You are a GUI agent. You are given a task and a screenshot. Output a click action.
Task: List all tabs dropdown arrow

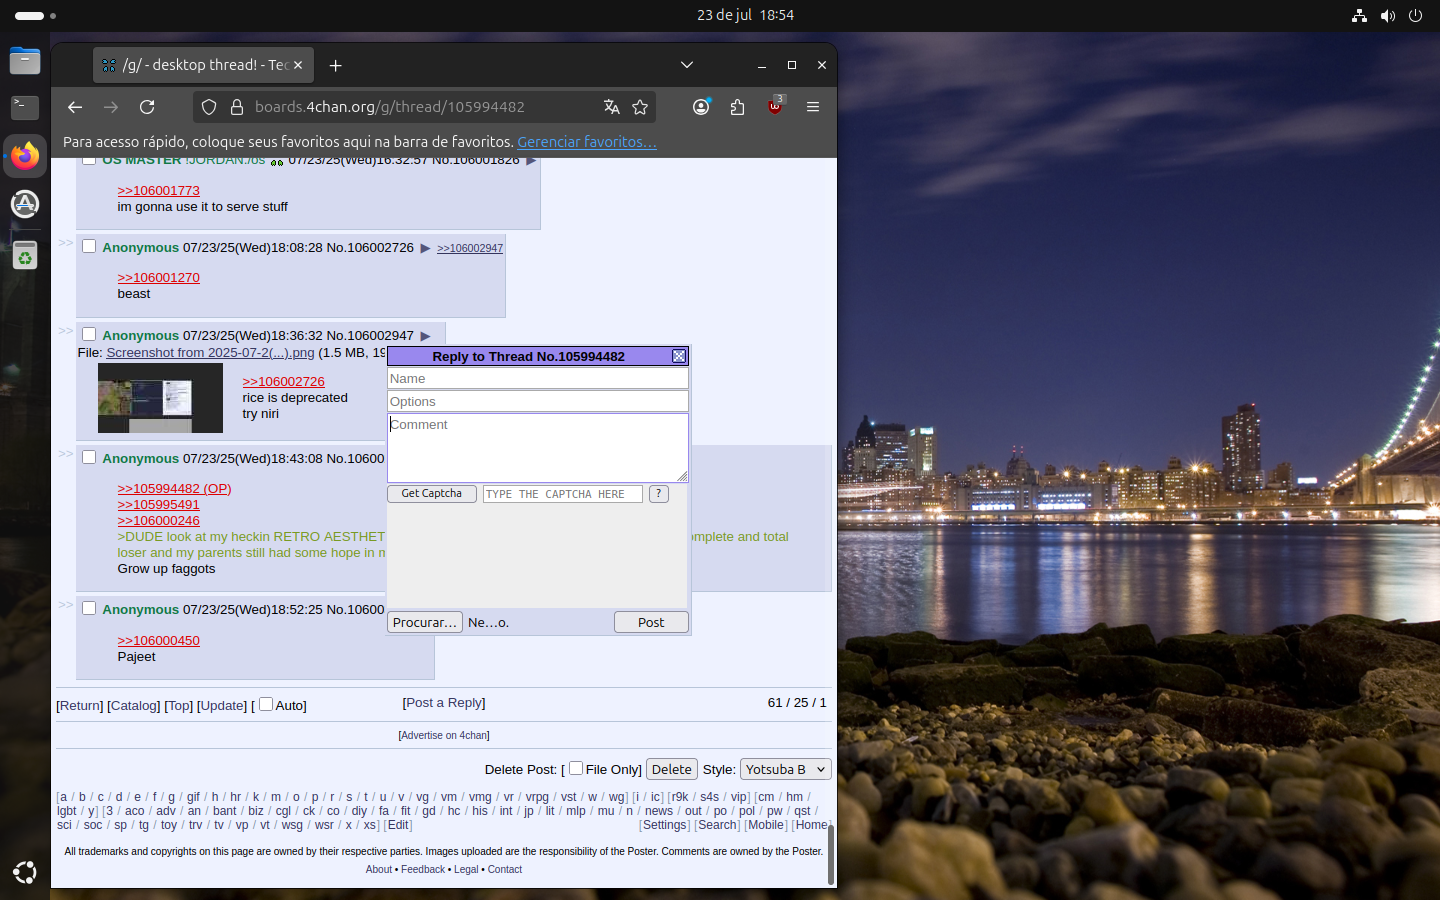[x=687, y=65]
